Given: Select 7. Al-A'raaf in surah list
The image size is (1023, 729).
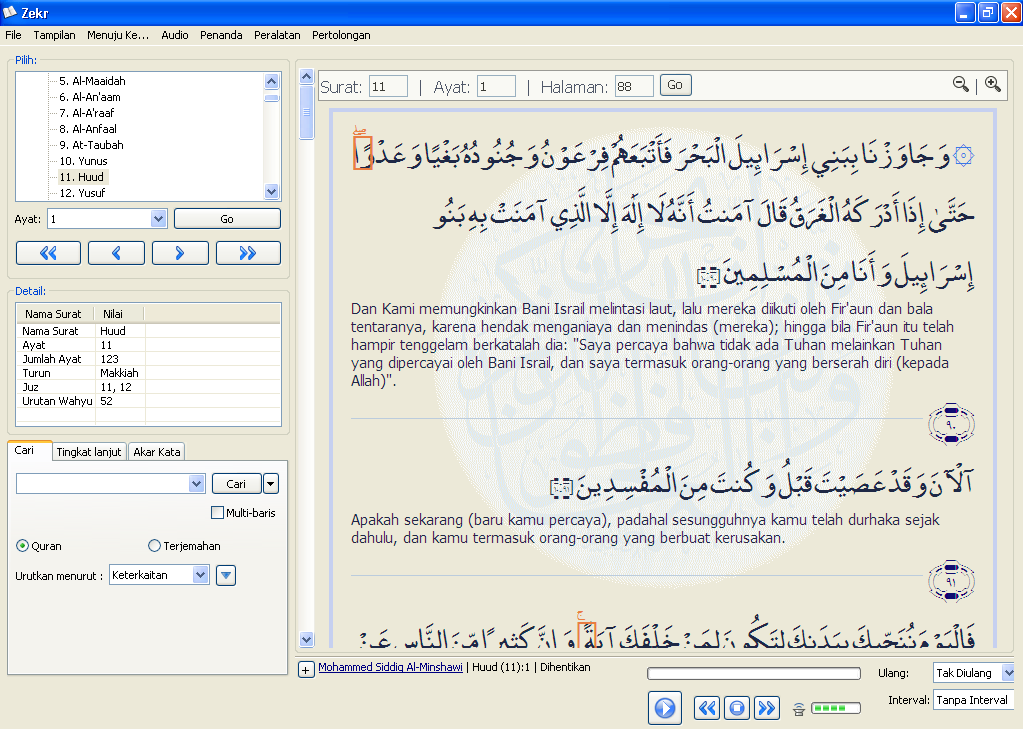Looking at the screenshot, I should click(86, 113).
